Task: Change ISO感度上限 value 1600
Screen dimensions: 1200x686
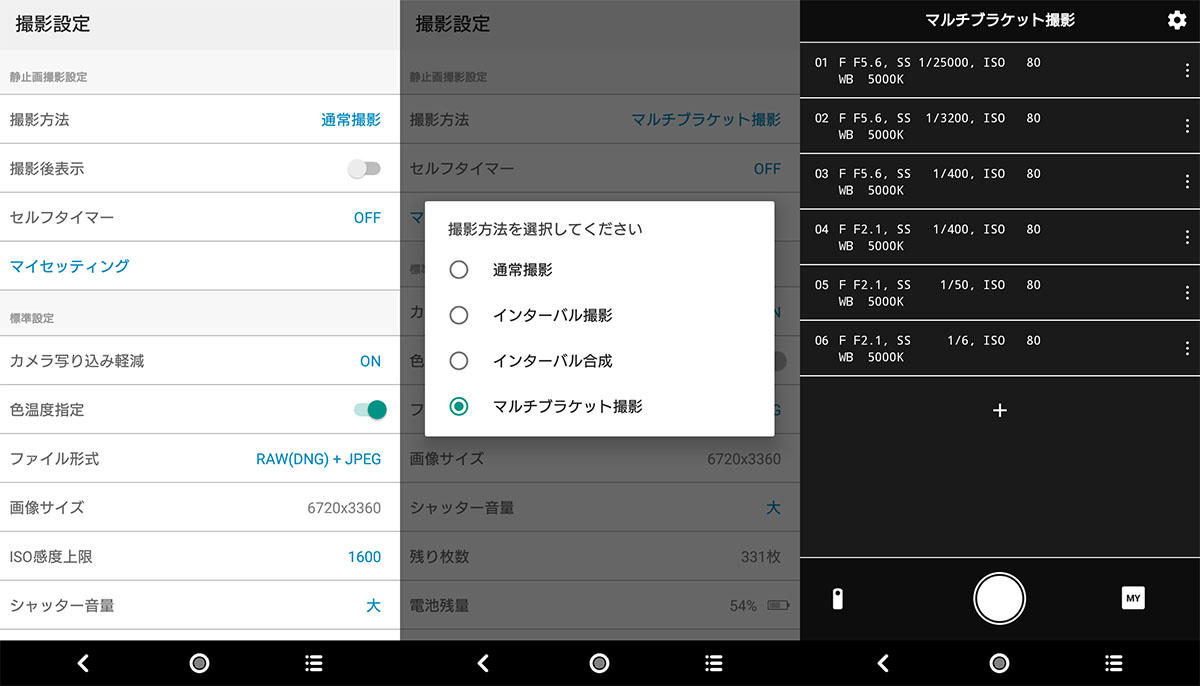Action: (200, 556)
